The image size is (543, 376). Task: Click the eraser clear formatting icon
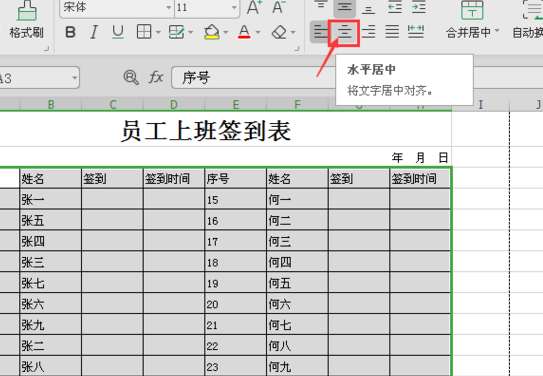pos(279,33)
